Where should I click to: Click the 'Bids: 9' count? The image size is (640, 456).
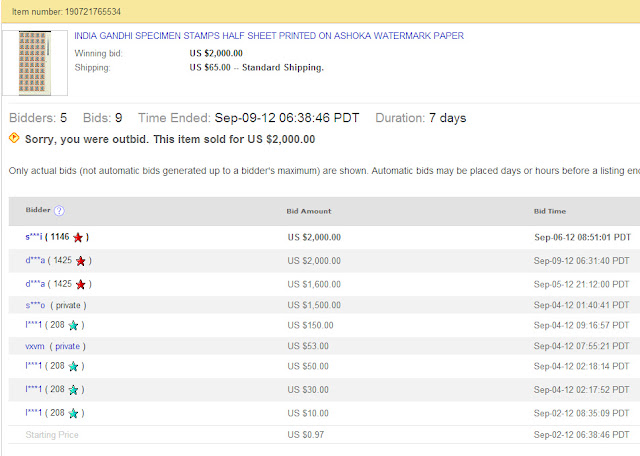coord(102,118)
